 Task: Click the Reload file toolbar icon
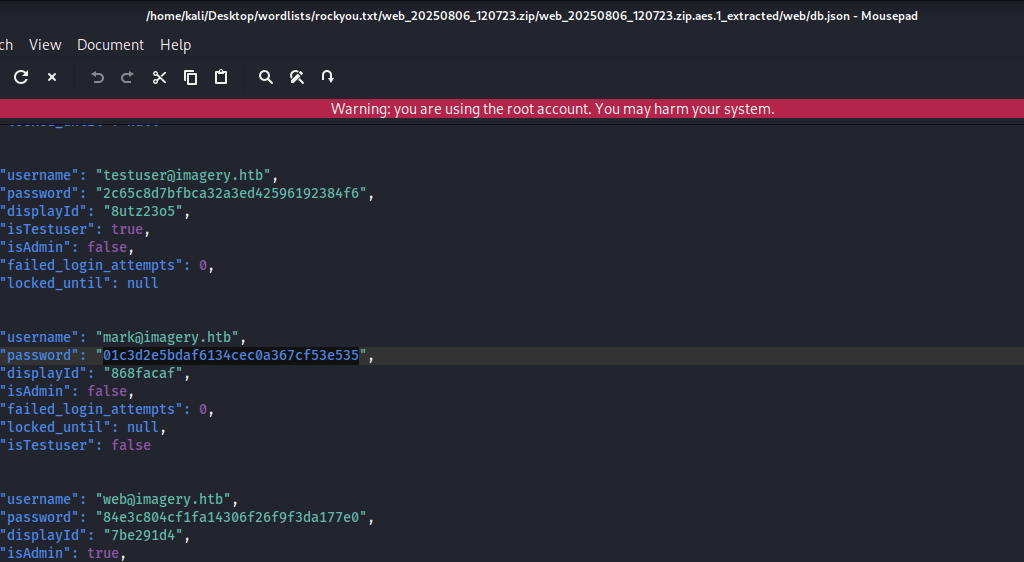tap(21, 77)
